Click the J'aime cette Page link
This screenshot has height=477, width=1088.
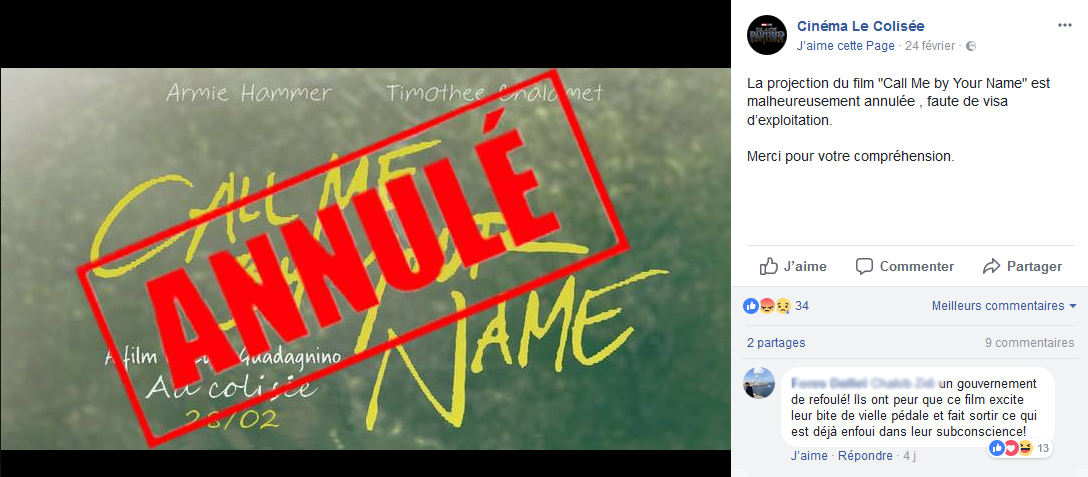point(847,47)
